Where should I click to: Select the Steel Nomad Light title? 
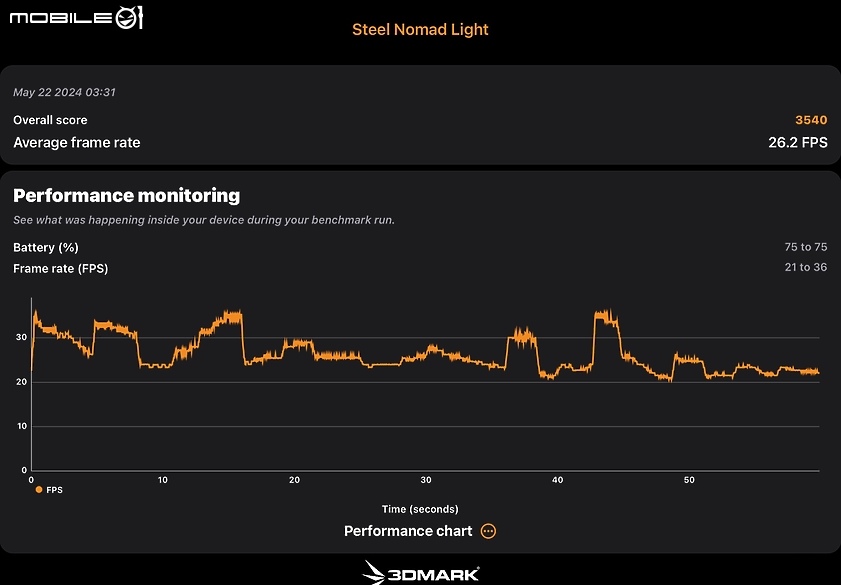click(x=420, y=29)
